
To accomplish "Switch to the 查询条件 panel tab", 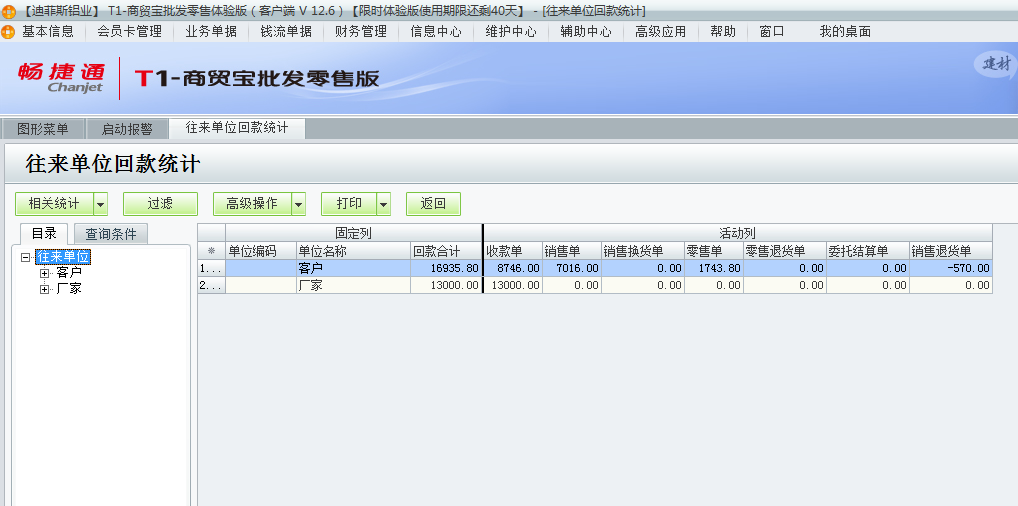I will tap(111, 234).
